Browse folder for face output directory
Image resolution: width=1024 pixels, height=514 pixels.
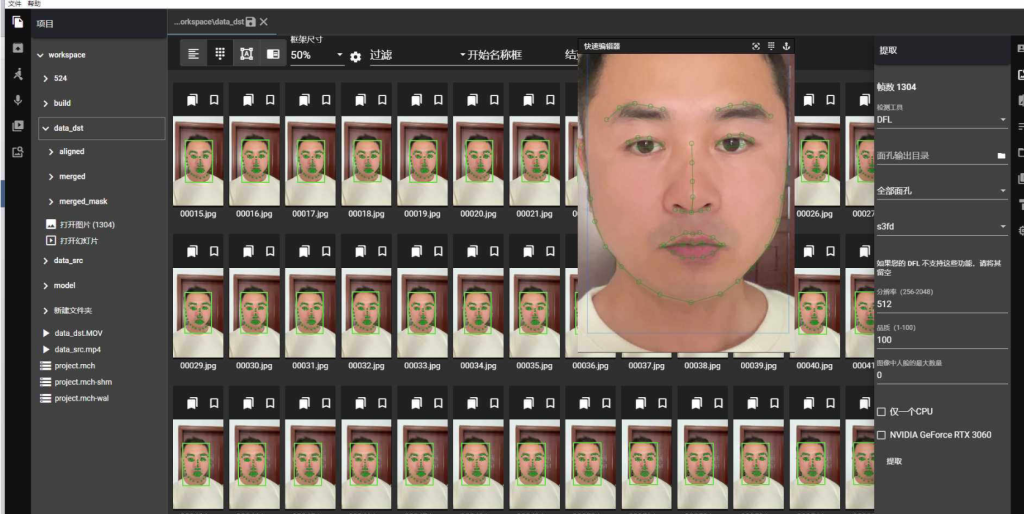click(1001, 156)
